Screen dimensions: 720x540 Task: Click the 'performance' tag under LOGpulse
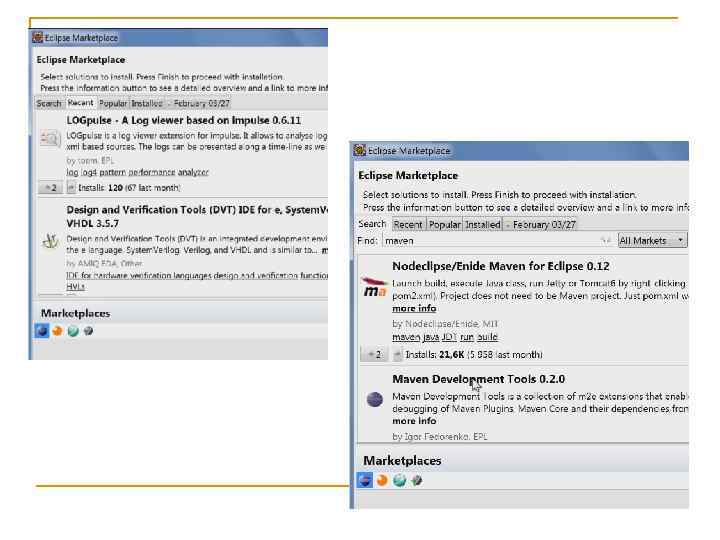152,172
